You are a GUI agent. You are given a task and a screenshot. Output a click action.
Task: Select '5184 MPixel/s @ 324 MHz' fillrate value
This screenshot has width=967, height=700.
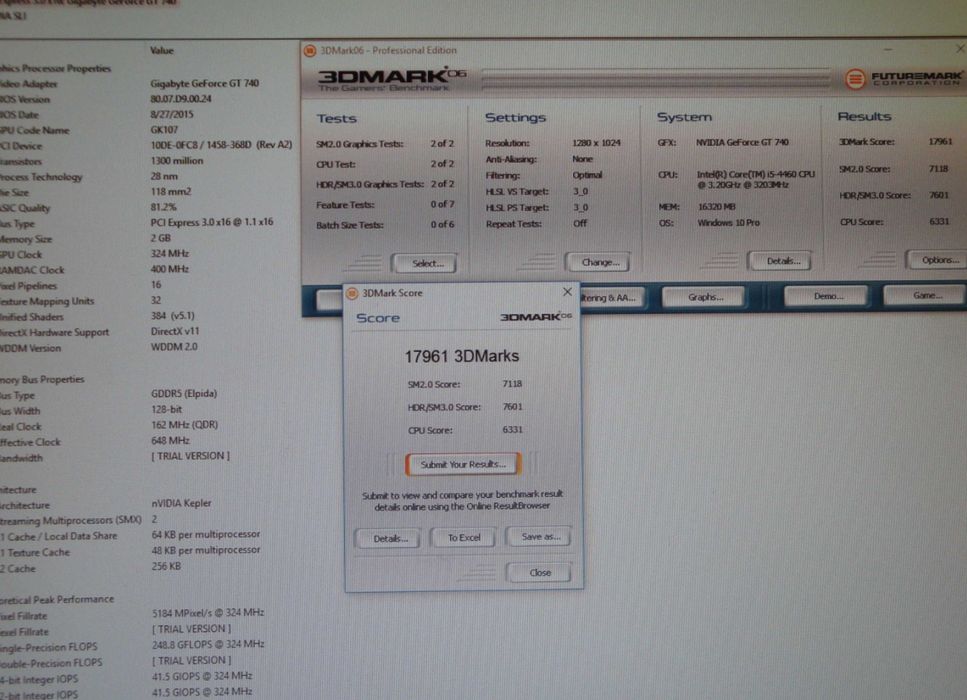[x=208, y=612]
